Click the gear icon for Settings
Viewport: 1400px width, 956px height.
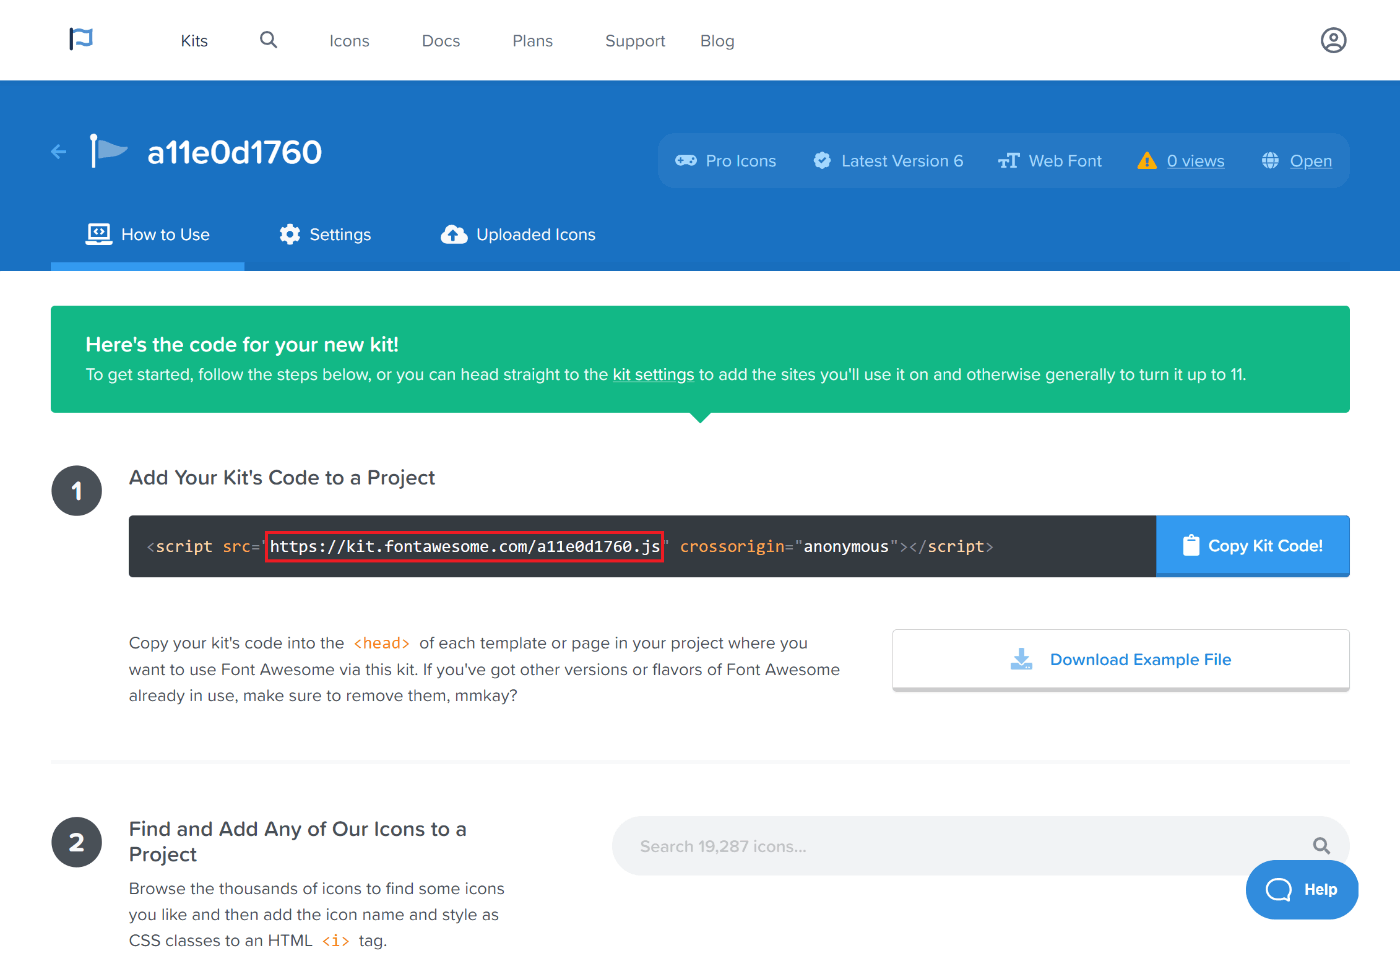pos(290,234)
